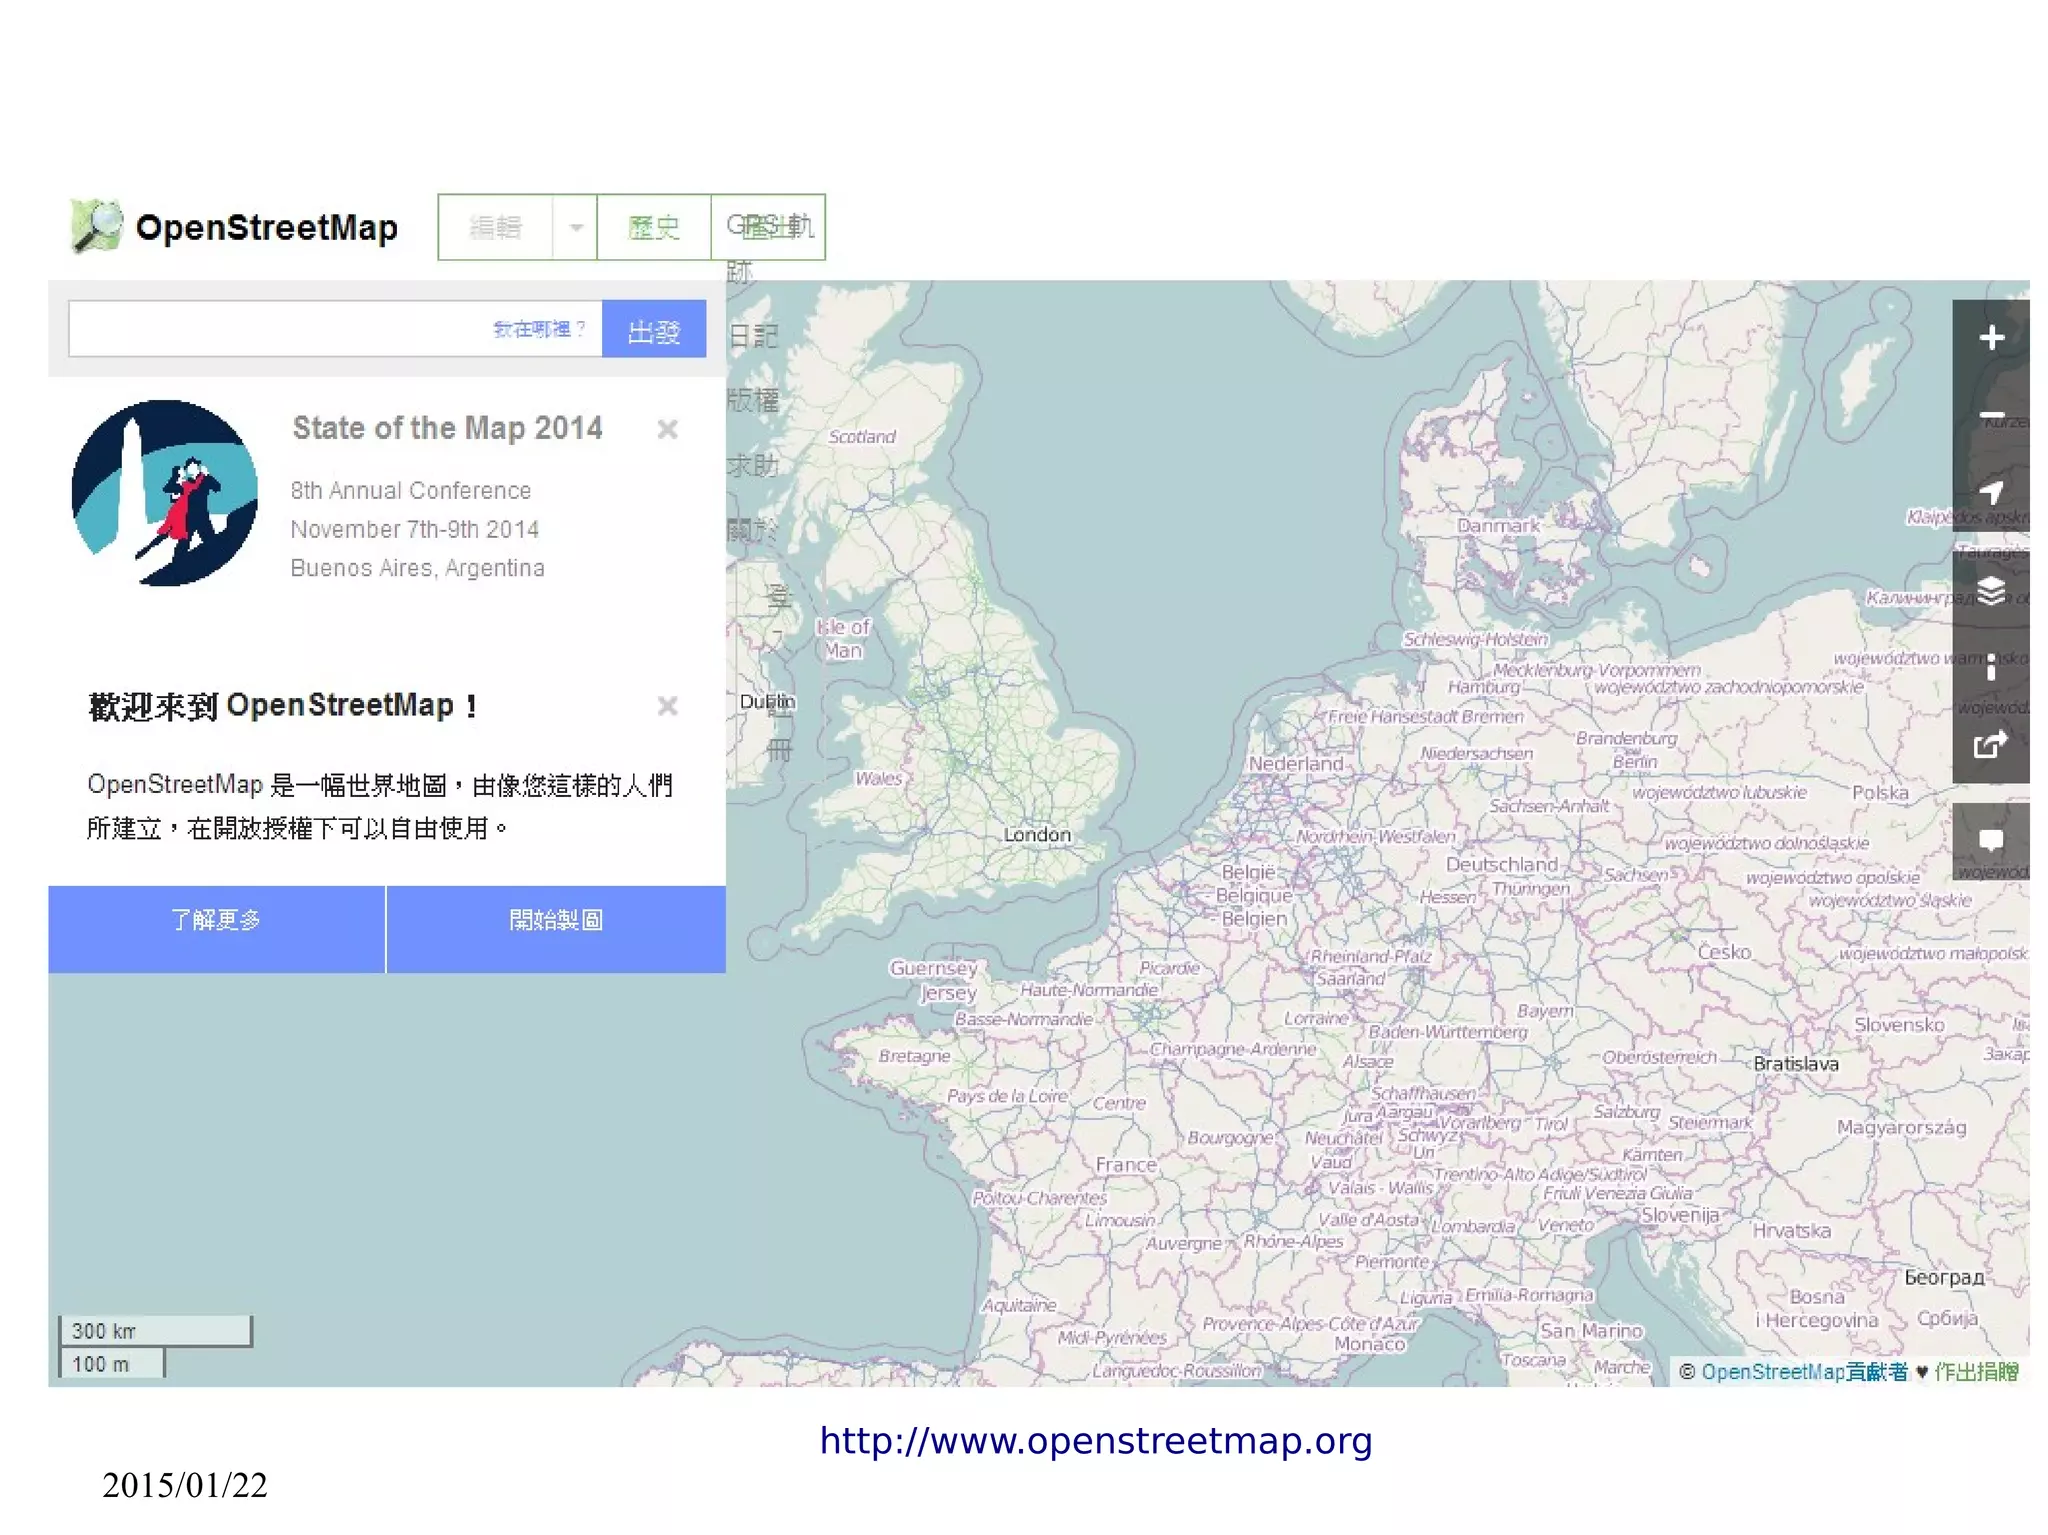Click the http://www.openstreetmap.org link
Image resolution: width=2048 pixels, height=1535 pixels.
[x=1096, y=1441]
